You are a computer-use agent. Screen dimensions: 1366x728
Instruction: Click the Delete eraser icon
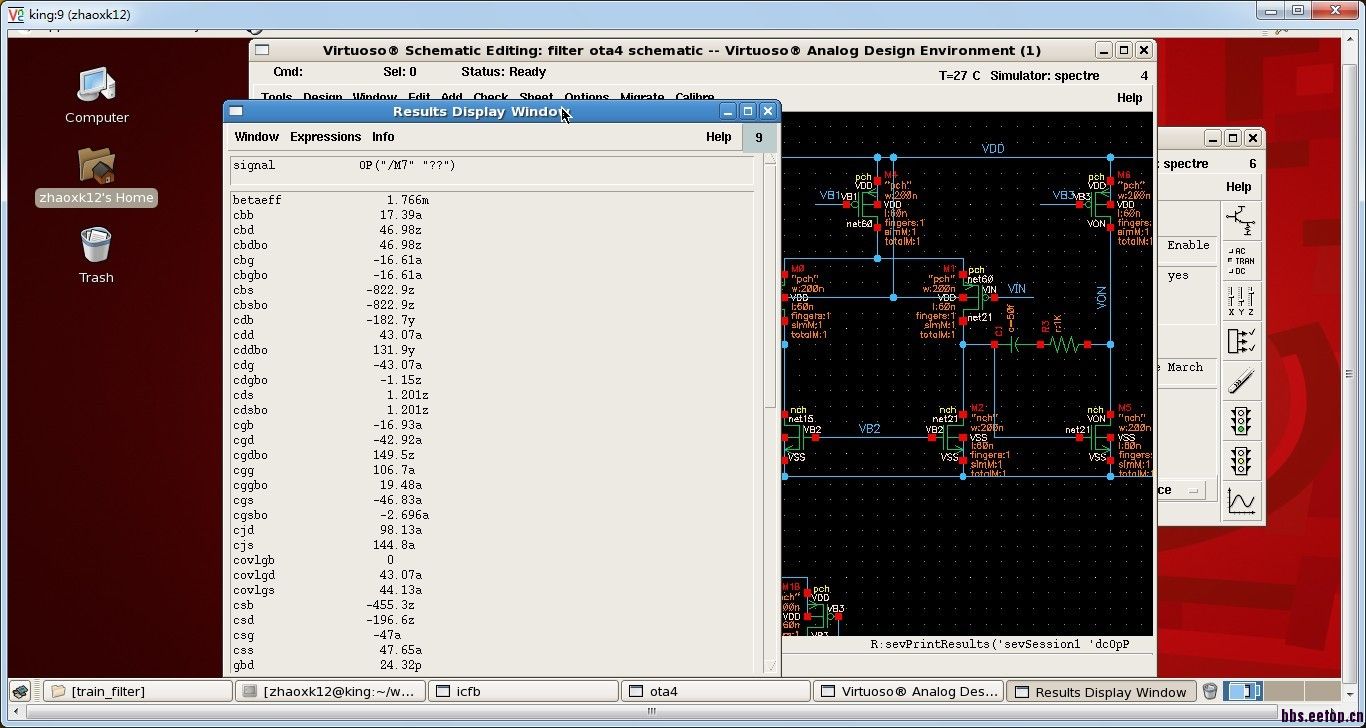(x=1242, y=381)
